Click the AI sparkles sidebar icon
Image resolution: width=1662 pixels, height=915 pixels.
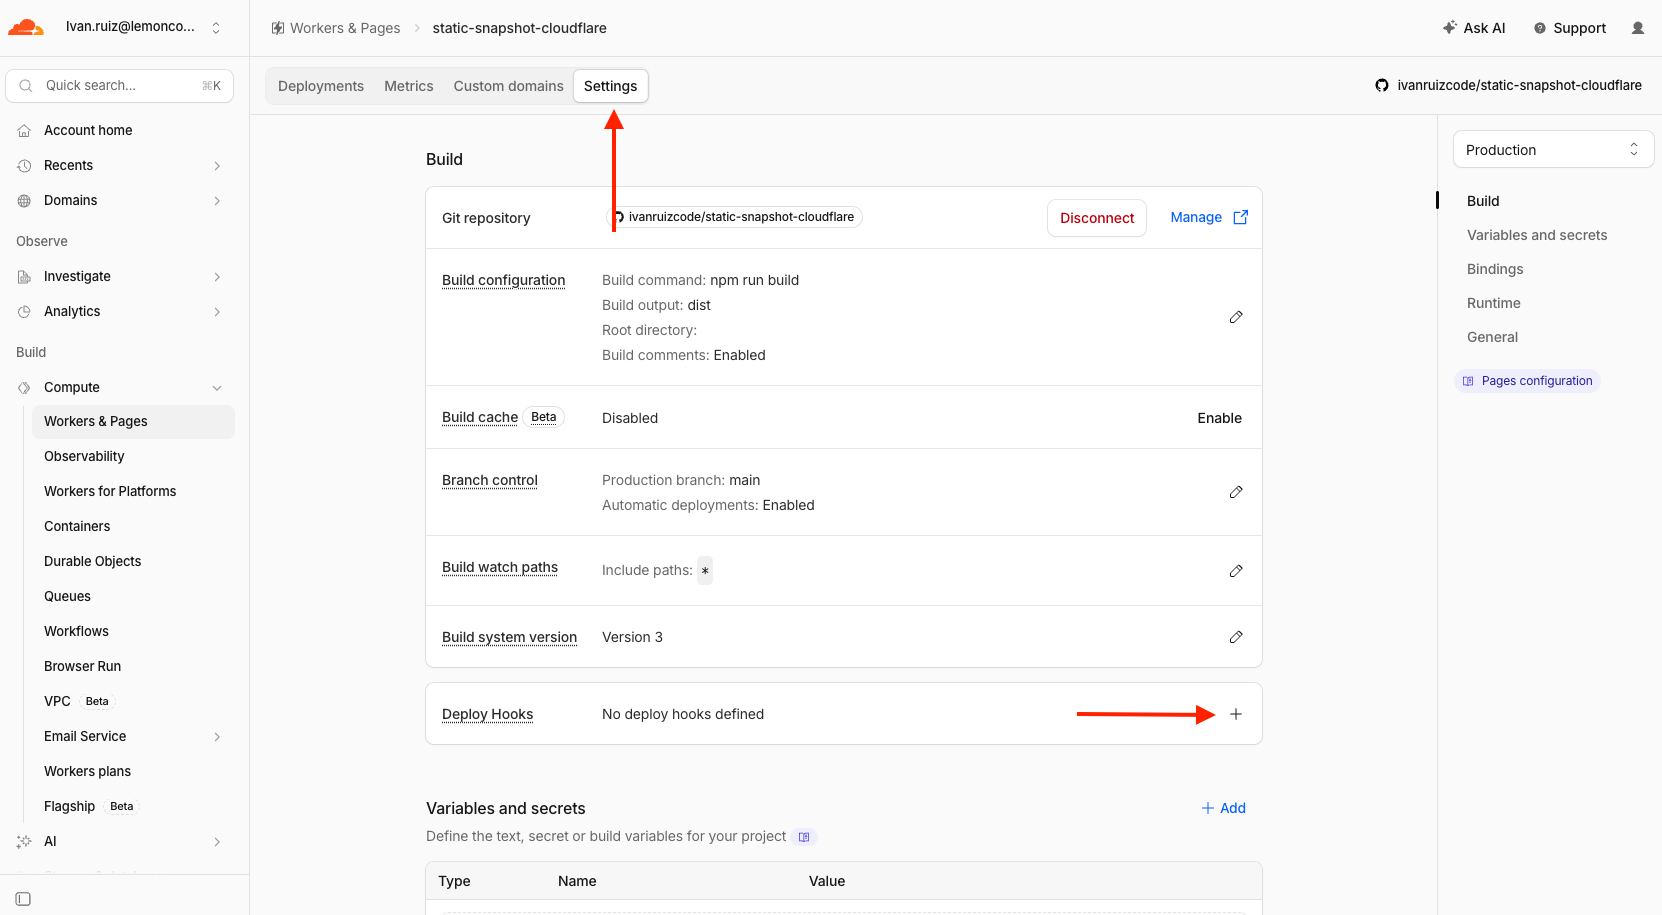click(24, 841)
